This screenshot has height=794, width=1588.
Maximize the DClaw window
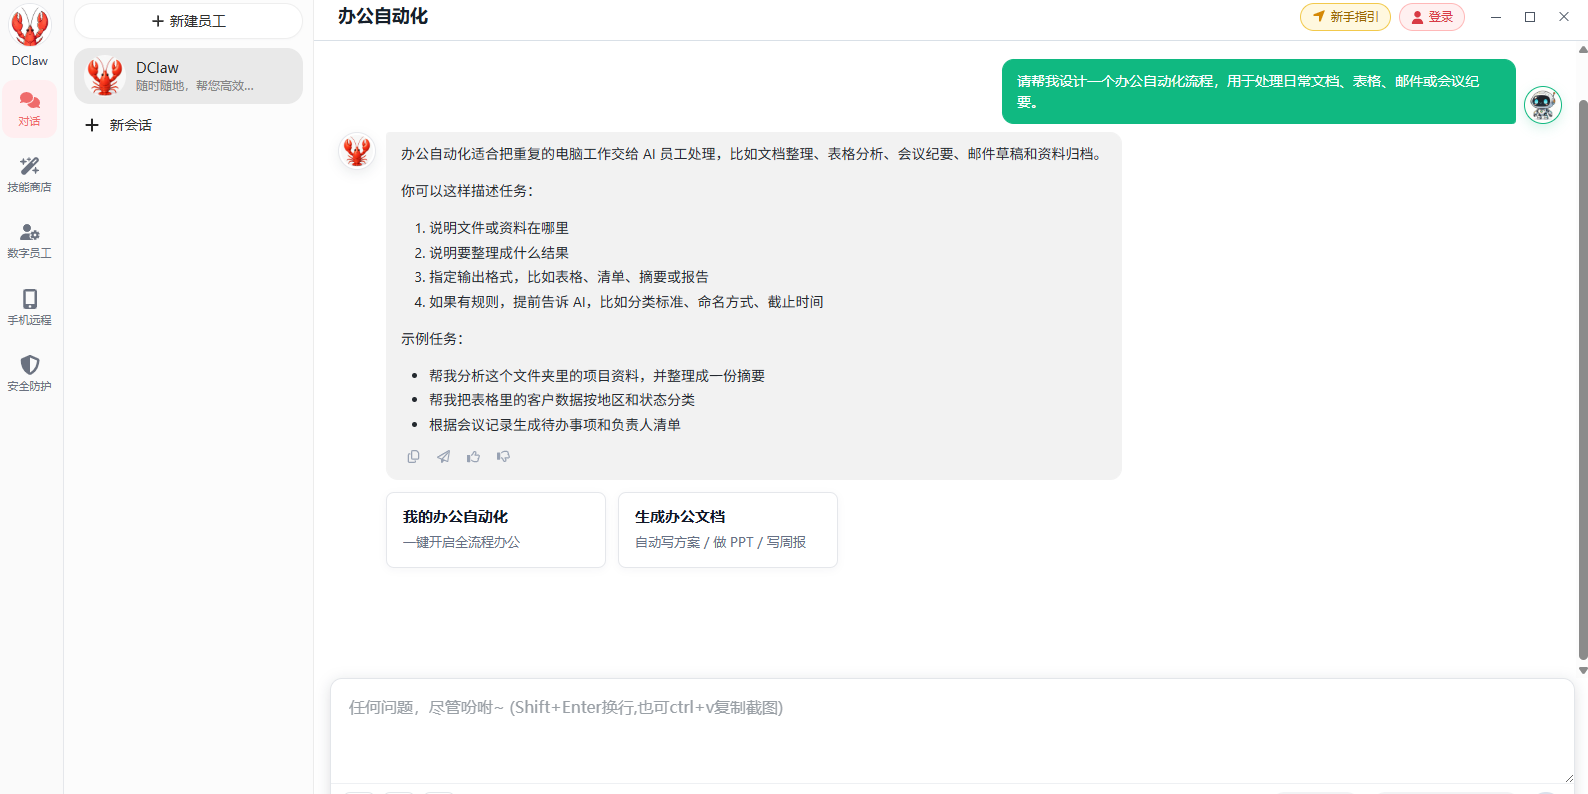point(1530,17)
